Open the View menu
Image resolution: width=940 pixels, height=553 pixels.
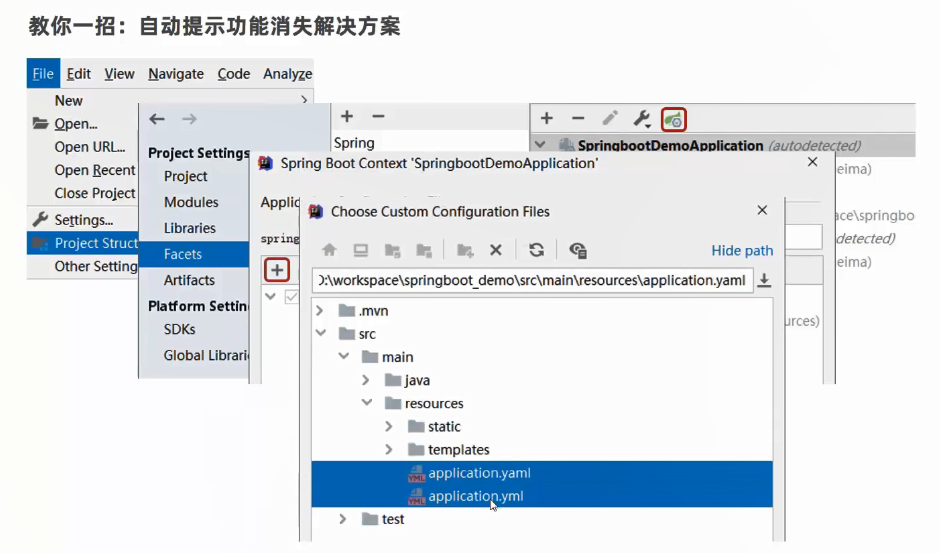coord(119,74)
